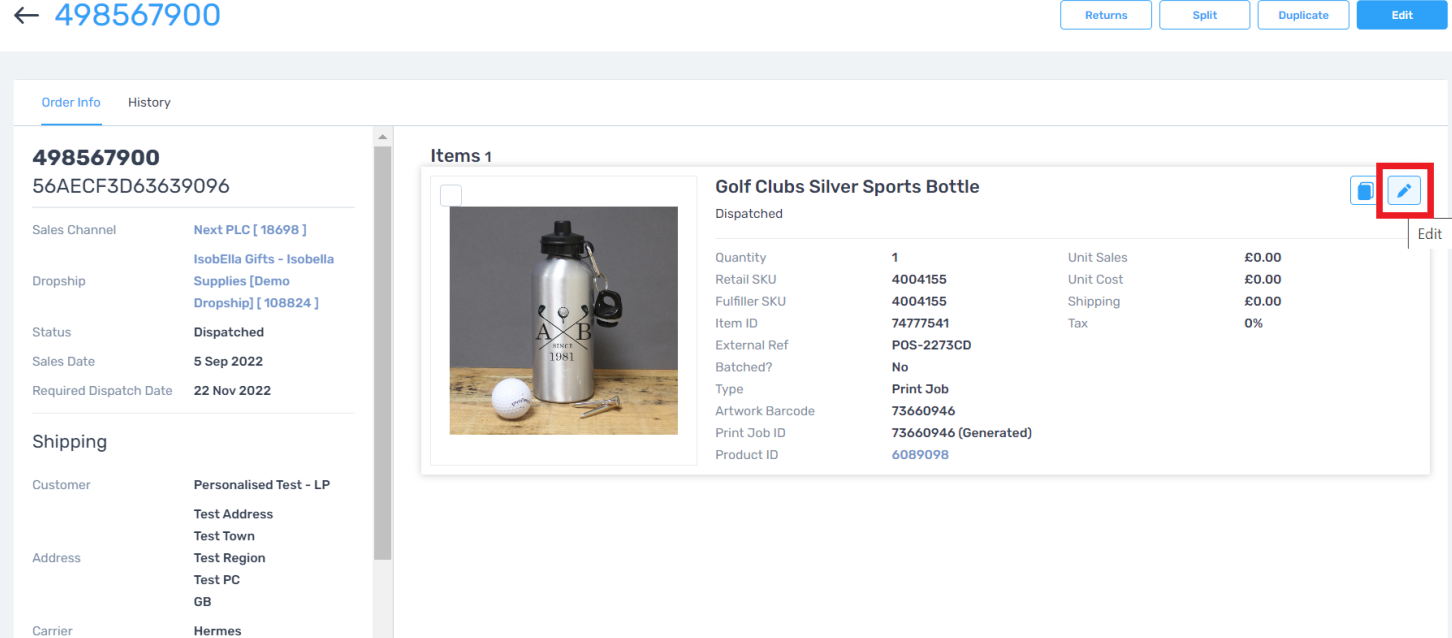Click the sidebar vertical scrollbar thumb
The image size is (1452, 638).
[x=382, y=350]
